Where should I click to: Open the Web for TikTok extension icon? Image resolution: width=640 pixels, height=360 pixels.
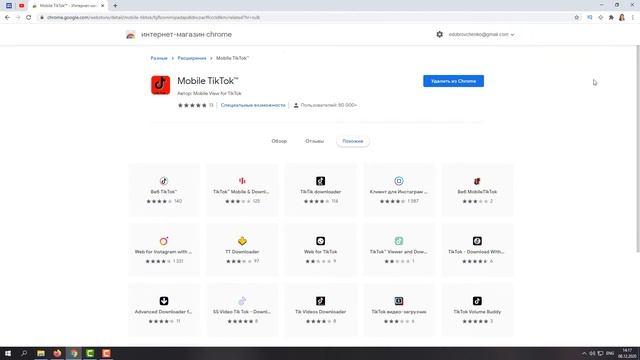(320, 241)
